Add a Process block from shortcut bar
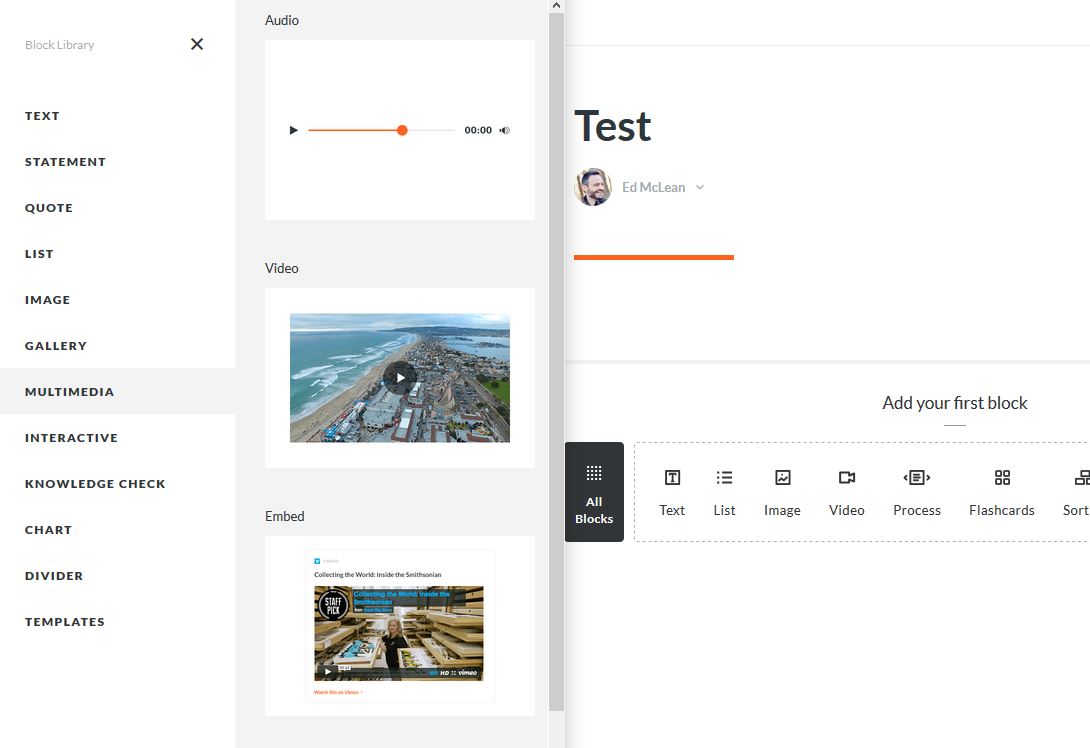The height and width of the screenshot is (748, 1090). pyautogui.click(x=916, y=493)
